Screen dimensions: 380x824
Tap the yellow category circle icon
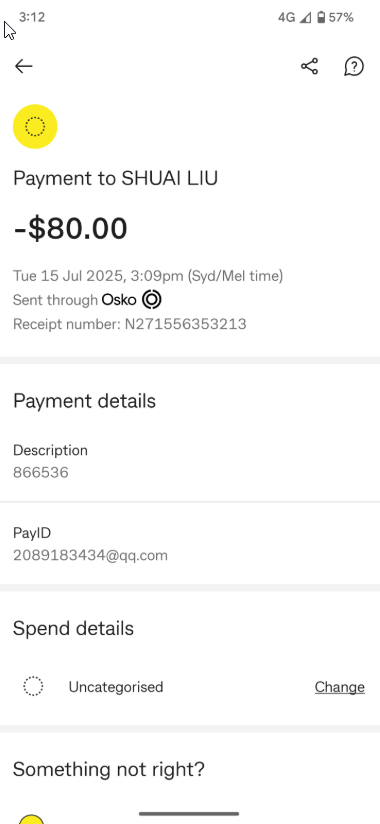coord(35,127)
